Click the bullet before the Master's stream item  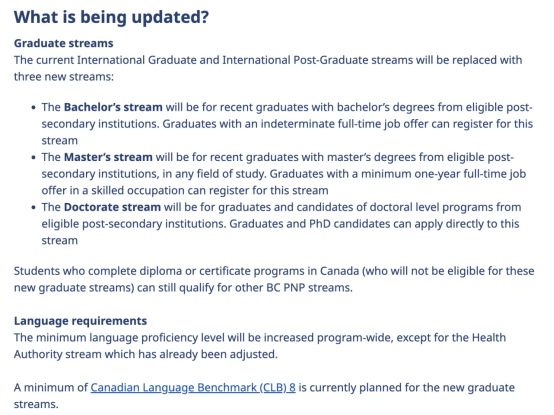point(34,158)
